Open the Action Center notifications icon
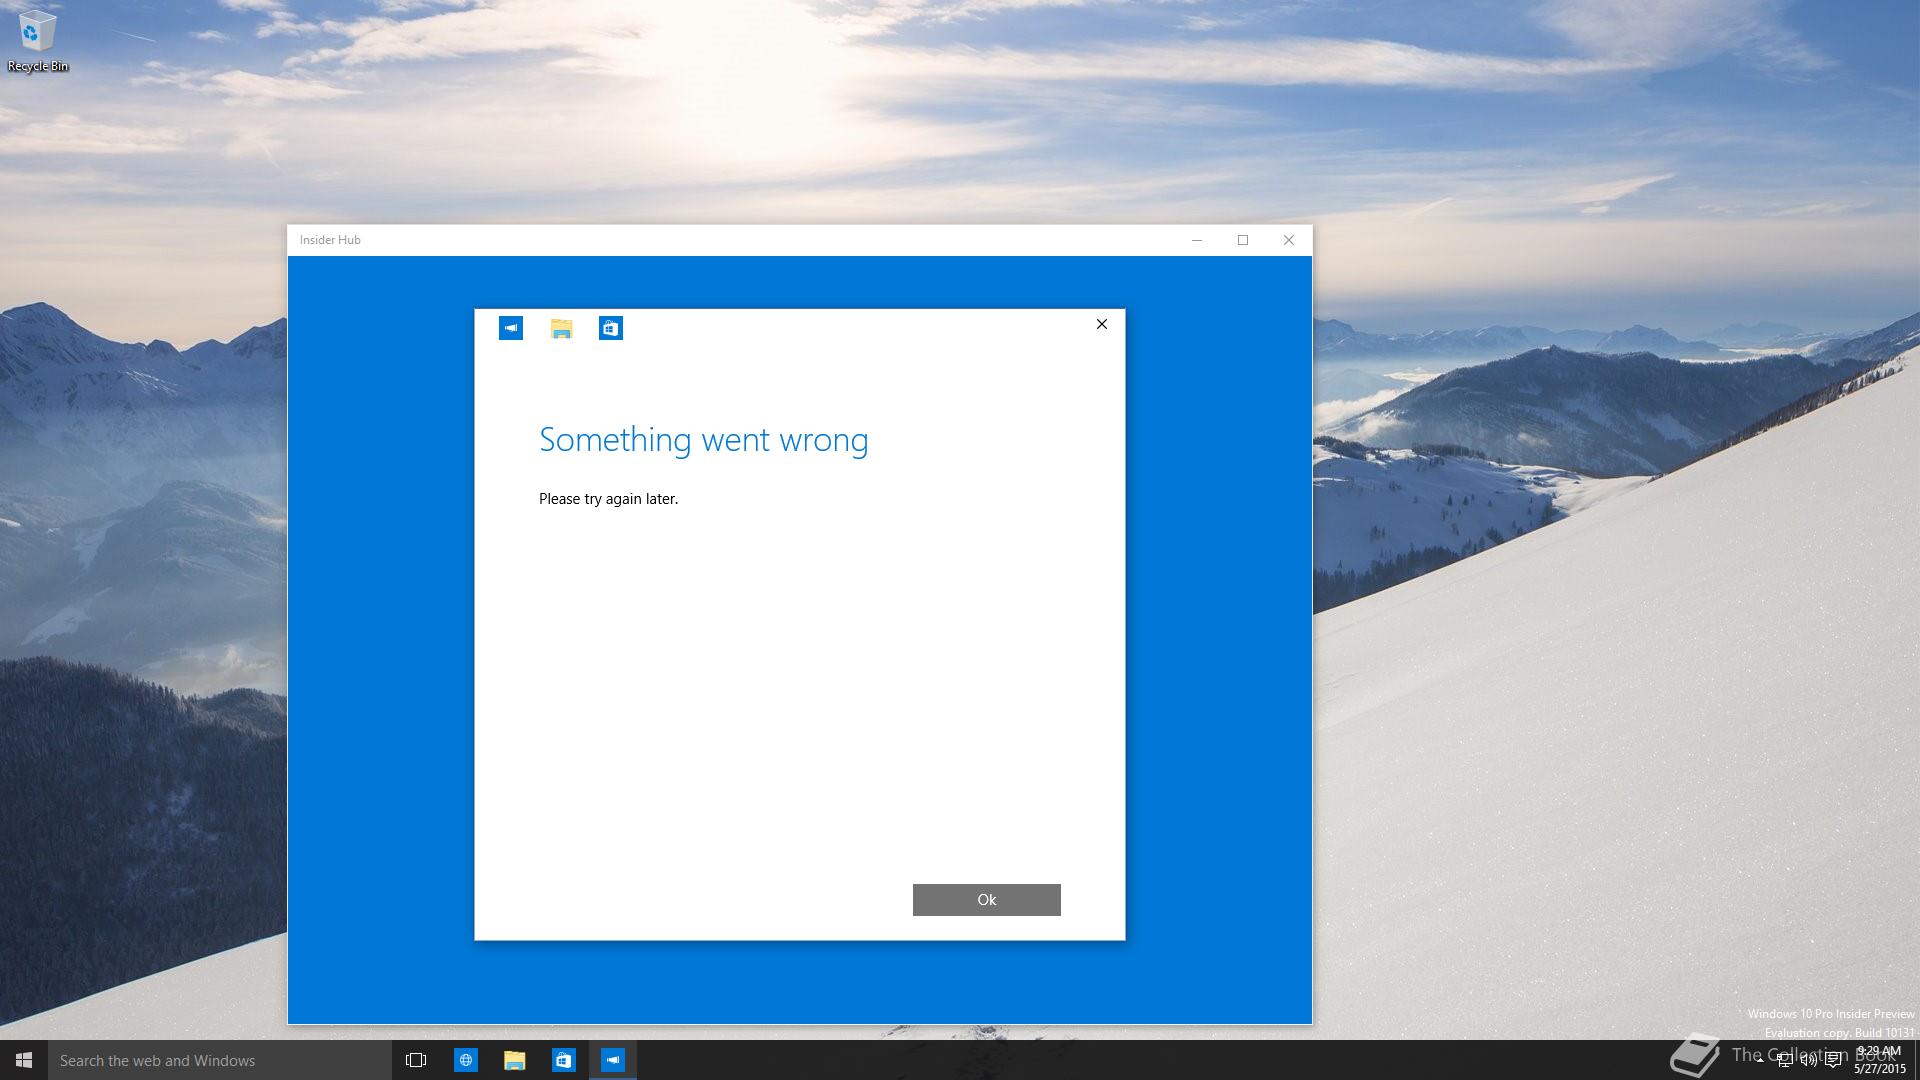Image resolution: width=1920 pixels, height=1080 pixels. coord(1834,1060)
